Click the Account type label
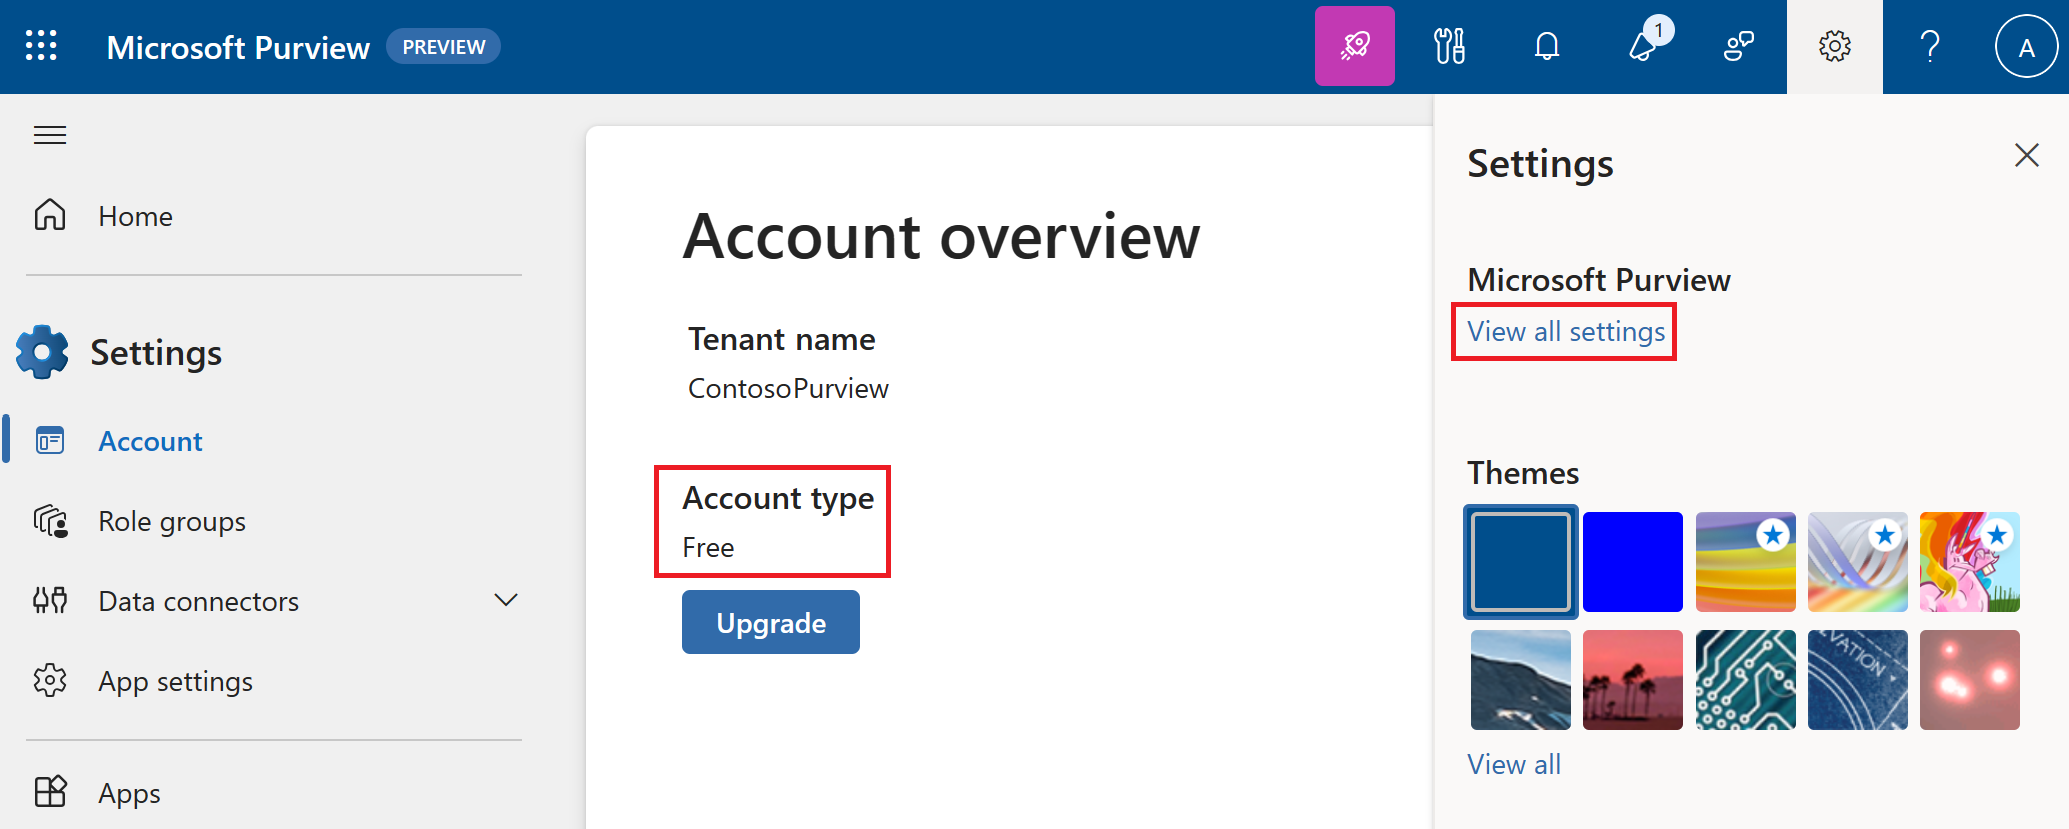This screenshot has width=2069, height=829. tap(778, 498)
